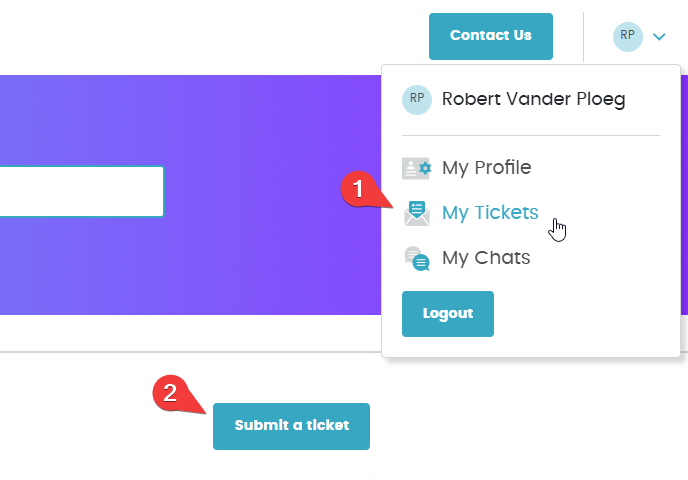Choose My Chats in the user menu
Screen dimensions: 688x480
(486, 258)
